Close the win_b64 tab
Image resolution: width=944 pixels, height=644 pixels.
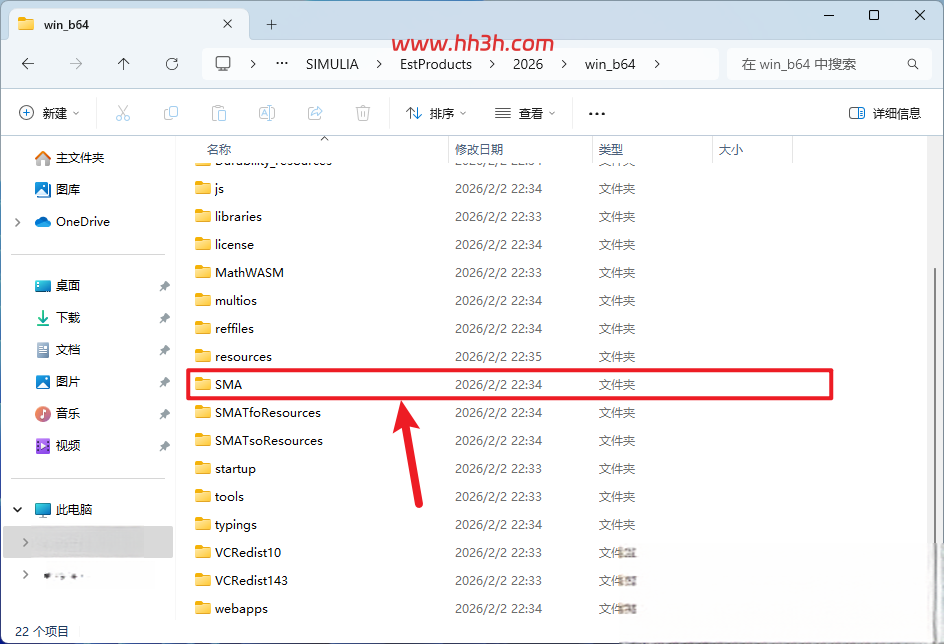(x=228, y=24)
